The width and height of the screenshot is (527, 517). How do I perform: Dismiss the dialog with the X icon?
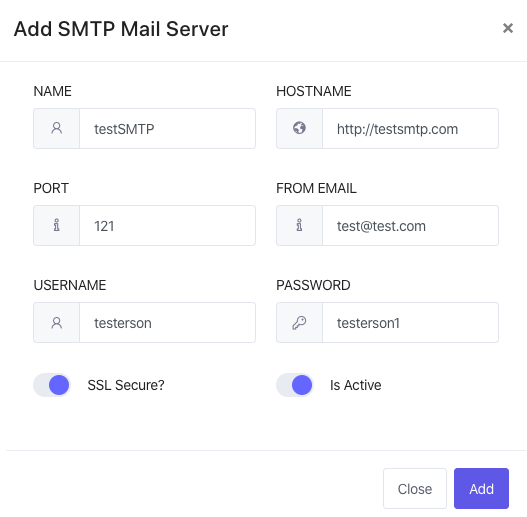click(508, 28)
